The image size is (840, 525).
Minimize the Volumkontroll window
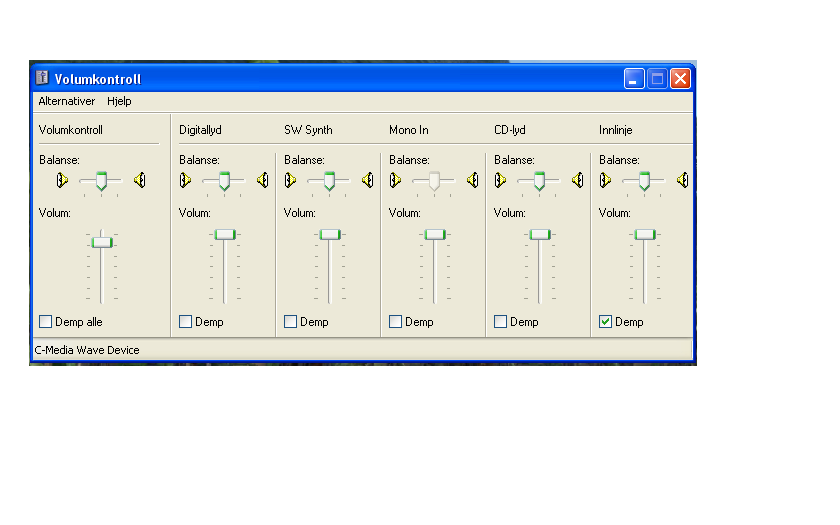click(634, 79)
